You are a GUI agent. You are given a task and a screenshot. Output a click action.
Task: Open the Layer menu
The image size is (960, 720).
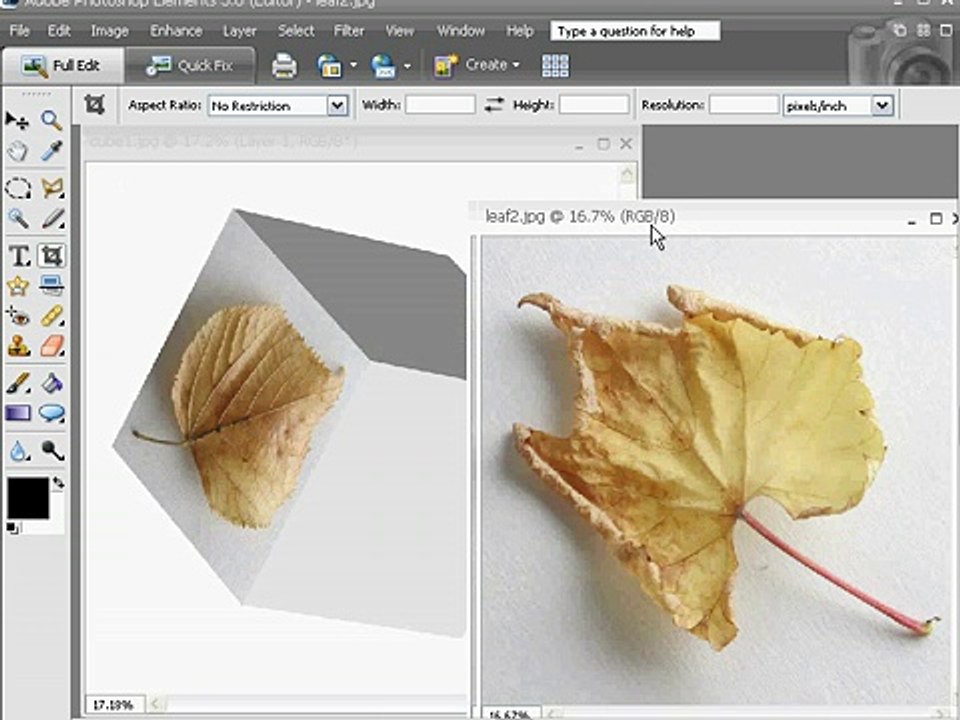(239, 31)
